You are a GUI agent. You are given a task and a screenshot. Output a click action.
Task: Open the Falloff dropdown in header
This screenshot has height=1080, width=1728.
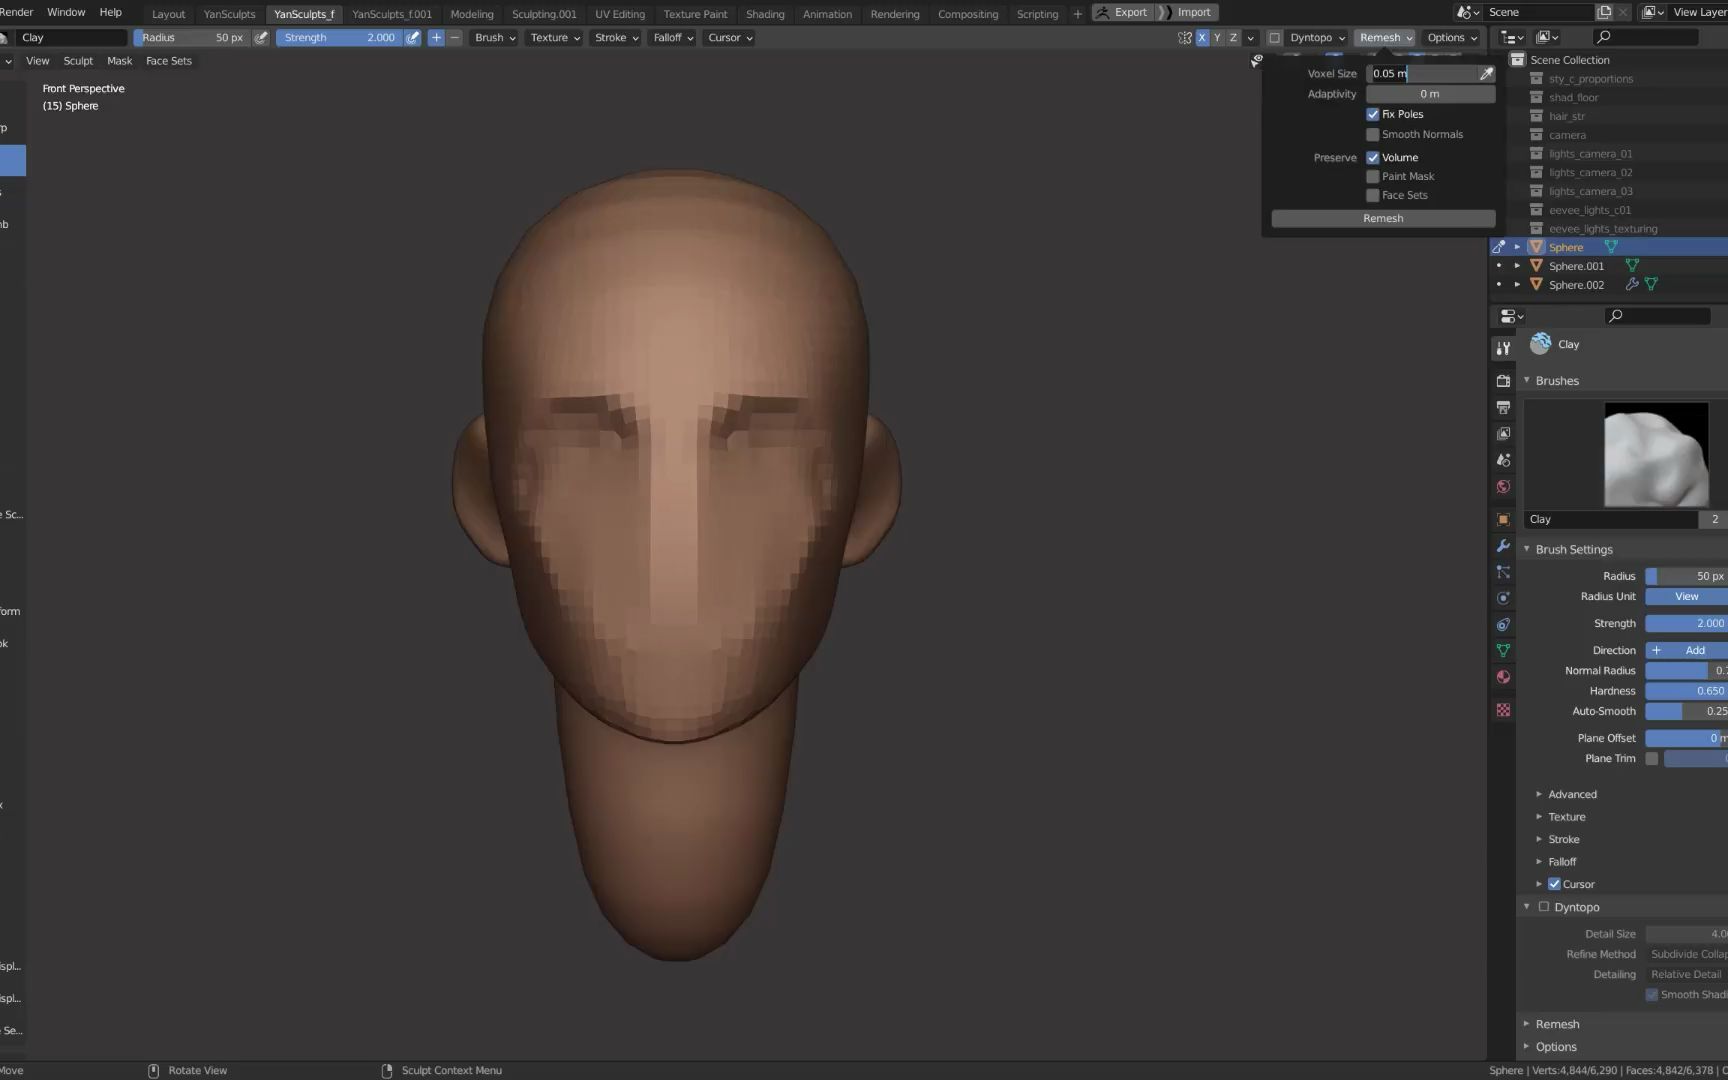673,38
